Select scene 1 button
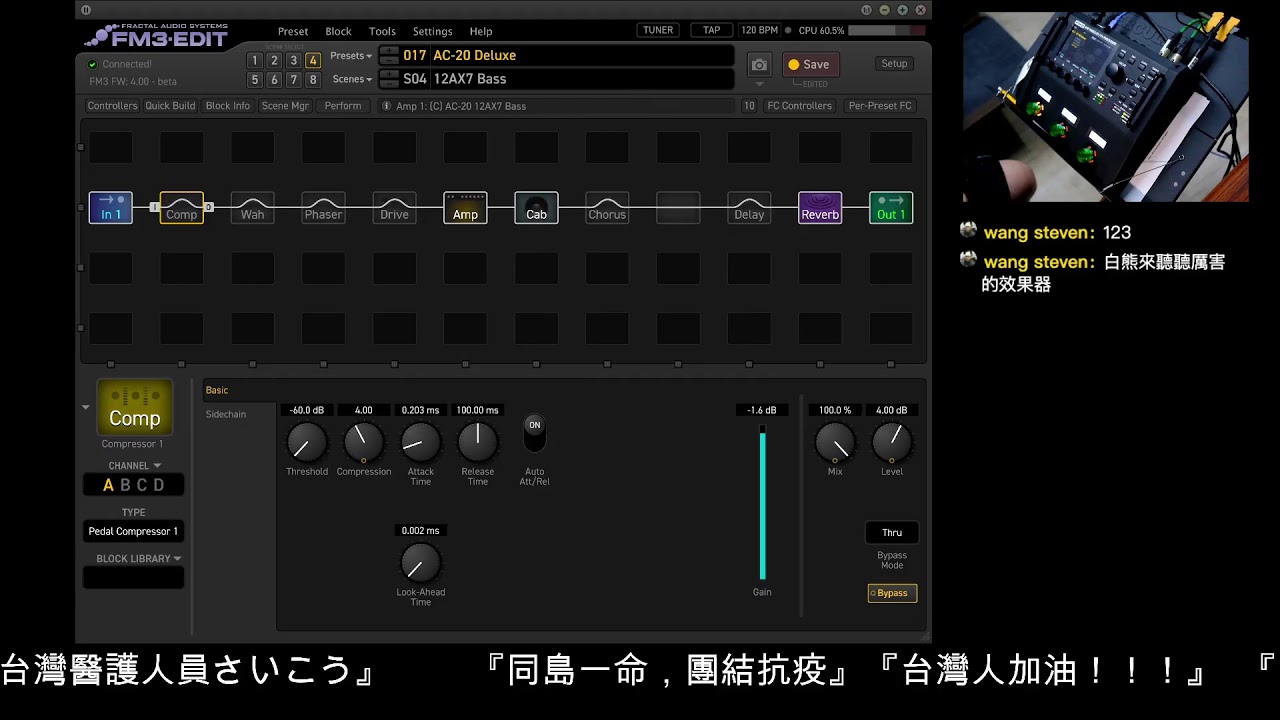The height and width of the screenshot is (720, 1280). point(254,61)
